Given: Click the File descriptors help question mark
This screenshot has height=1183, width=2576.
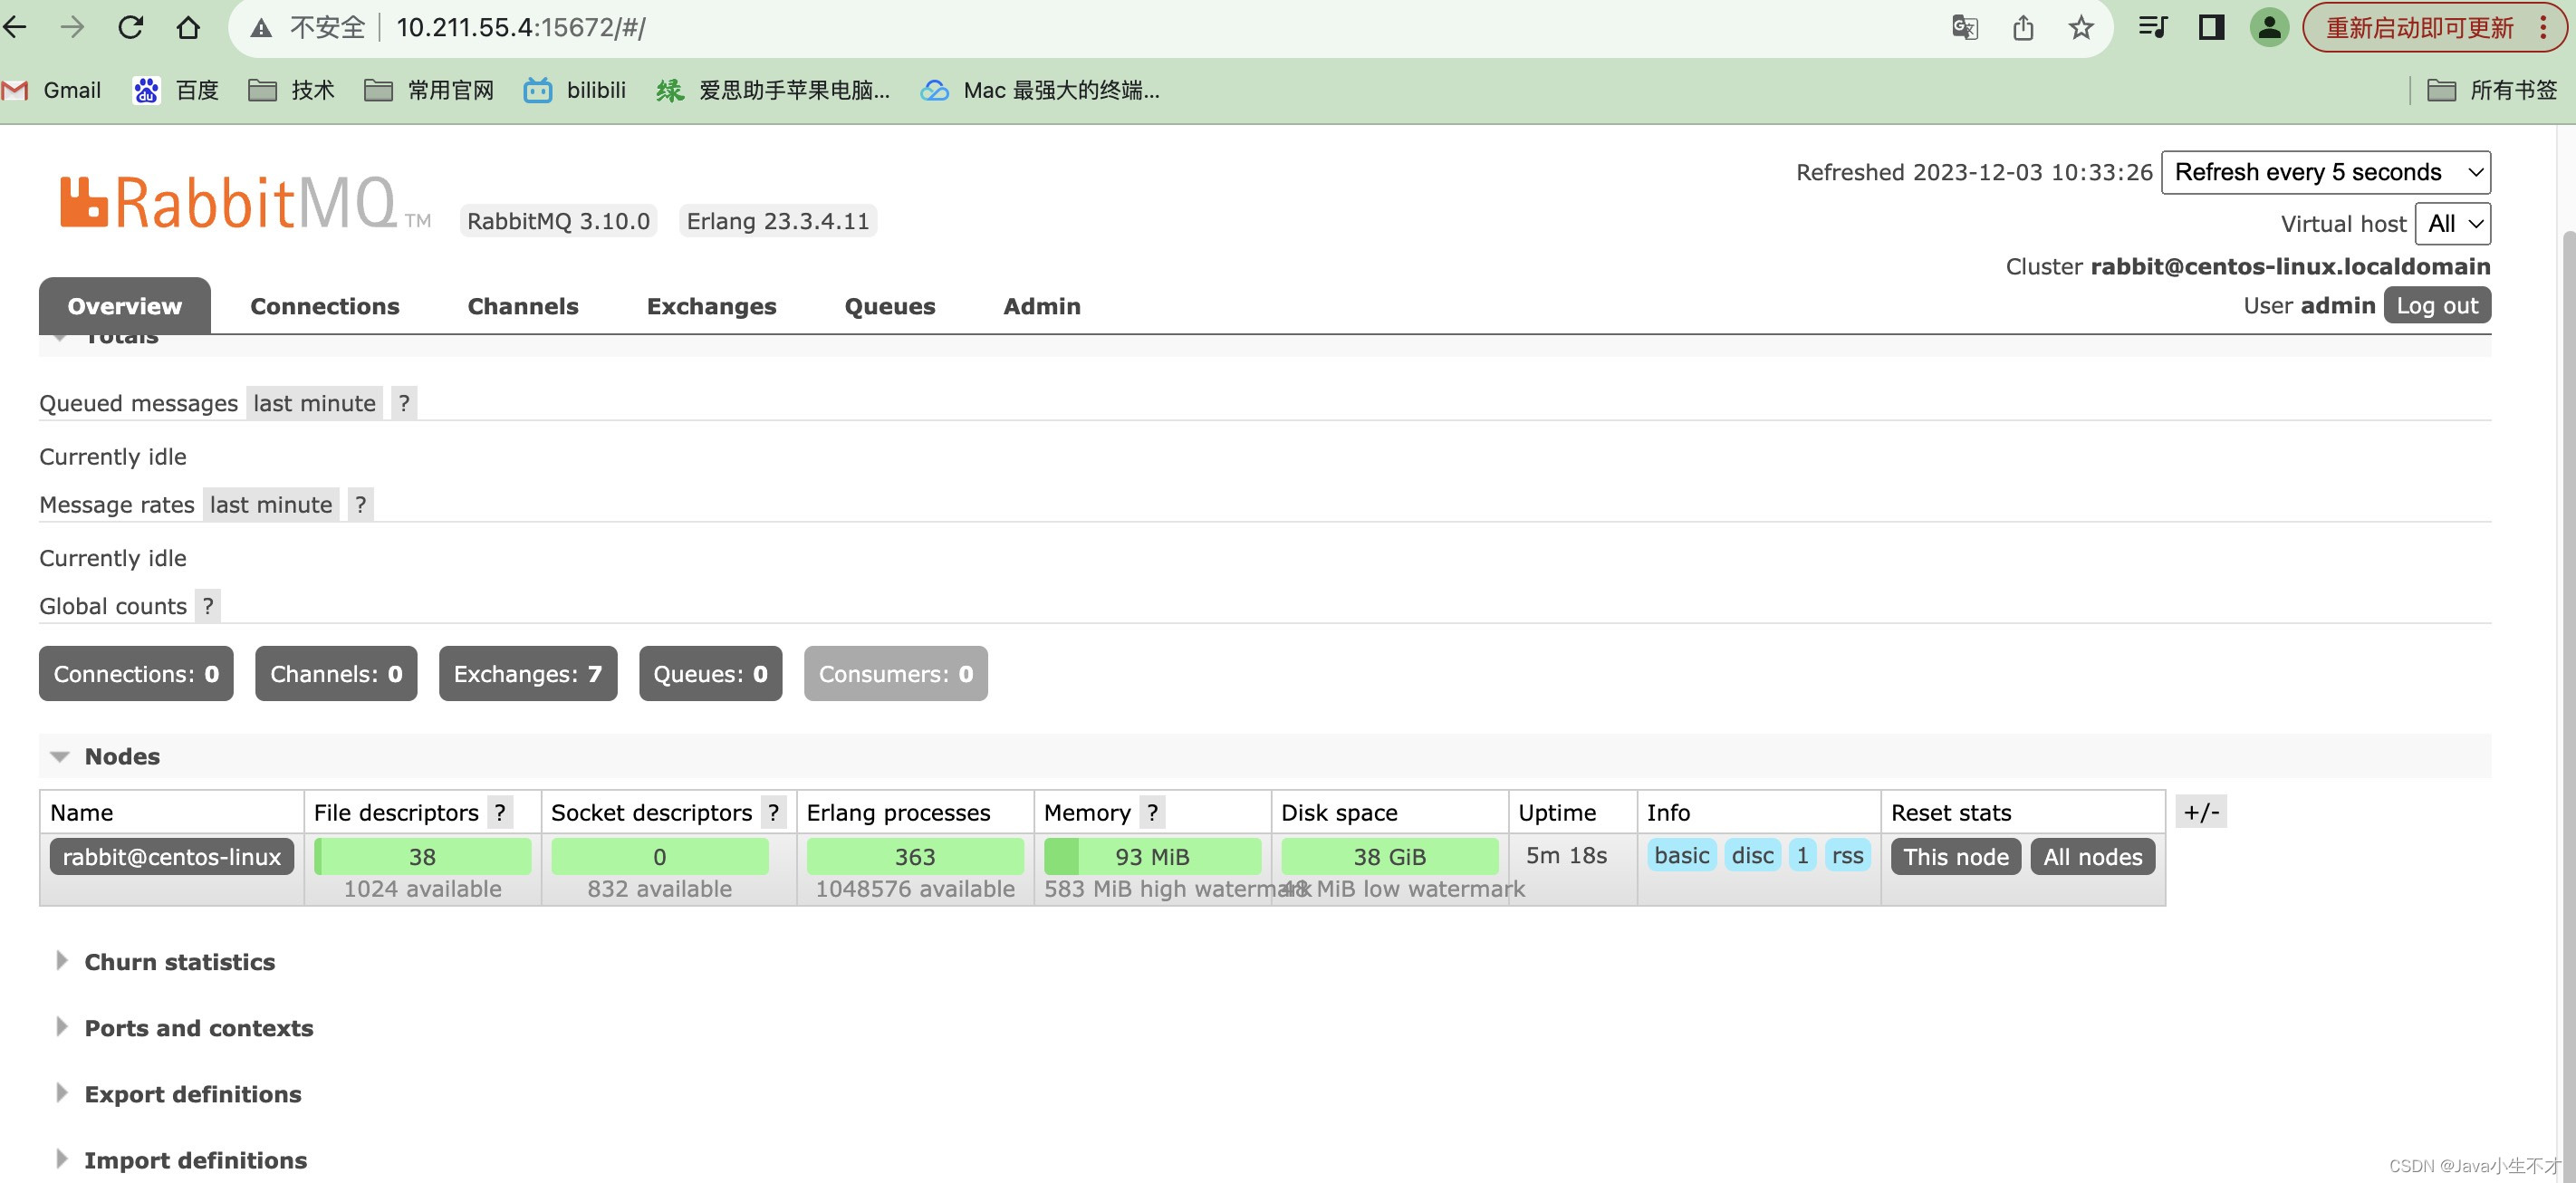Looking at the screenshot, I should pyautogui.click(x=500, y=812).
